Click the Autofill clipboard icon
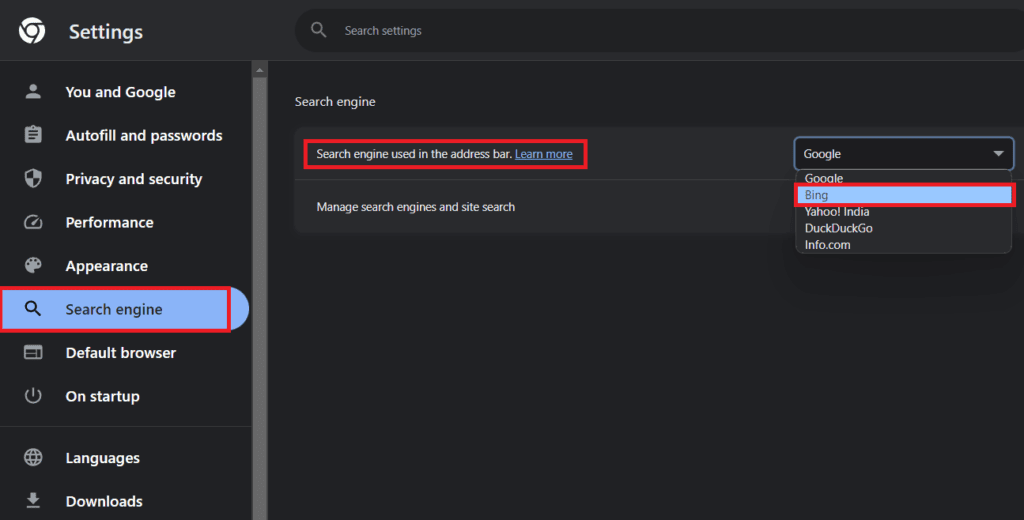The width and height of the screenshot is (1024, 520). (x=33, y=135)
